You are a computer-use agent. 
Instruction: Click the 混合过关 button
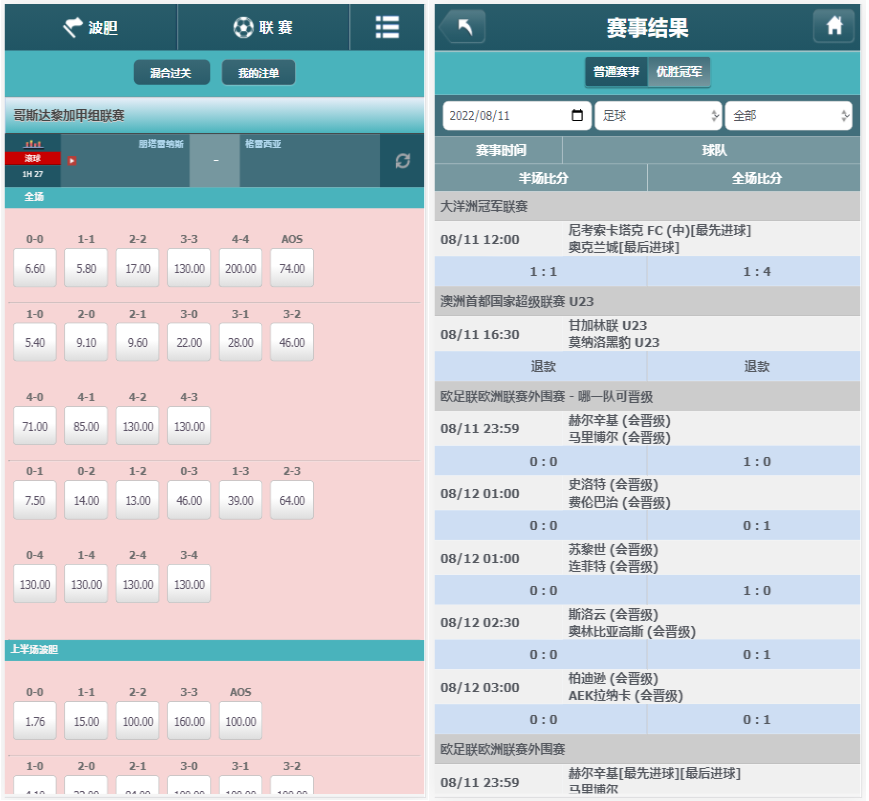pyautogui.click(x=171, y=73)
